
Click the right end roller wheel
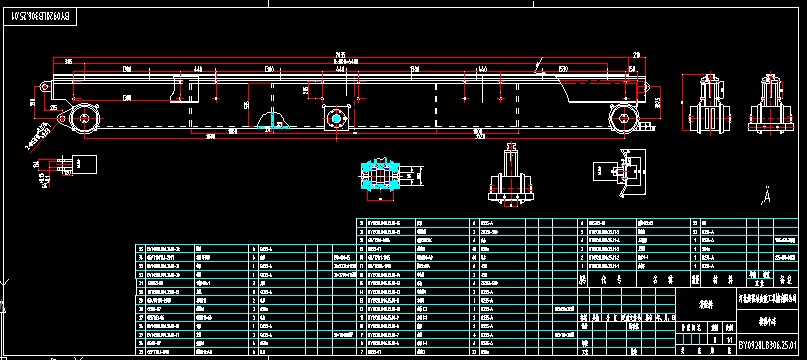(x=624, y=117)
